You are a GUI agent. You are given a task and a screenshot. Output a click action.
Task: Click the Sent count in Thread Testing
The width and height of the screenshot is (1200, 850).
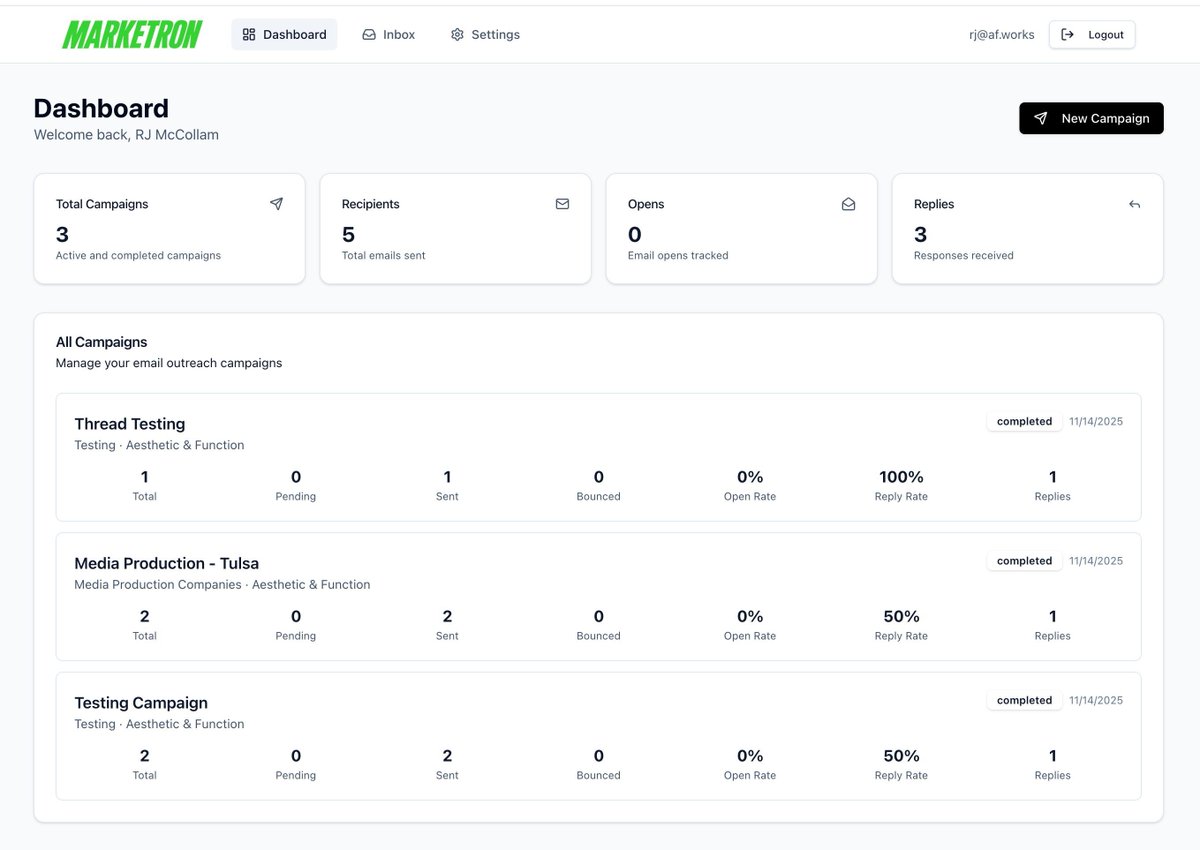pos(447,477)
